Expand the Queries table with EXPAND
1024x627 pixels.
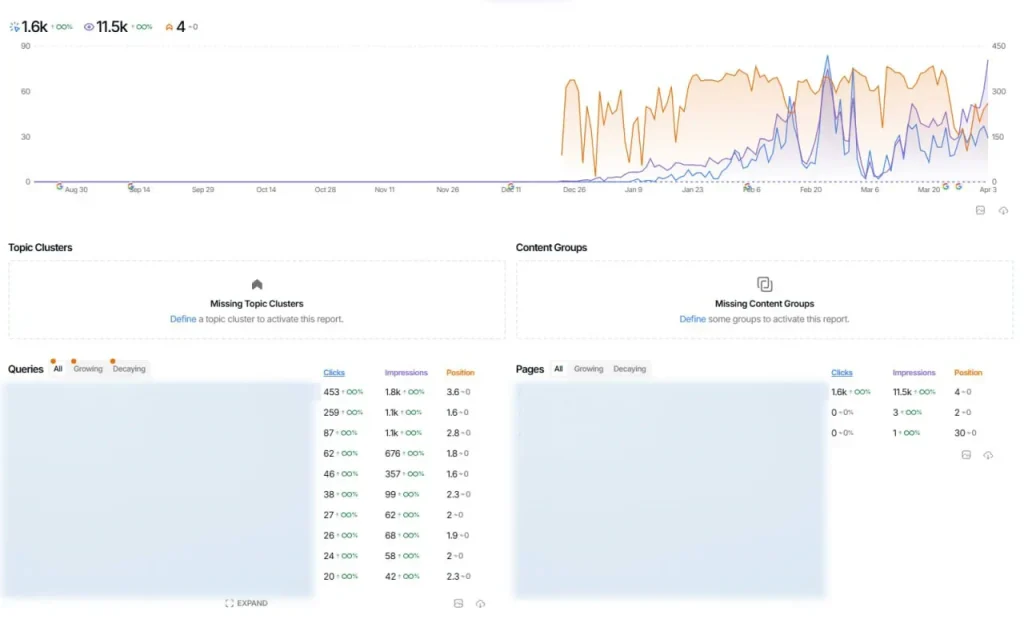tap(247, 603)
